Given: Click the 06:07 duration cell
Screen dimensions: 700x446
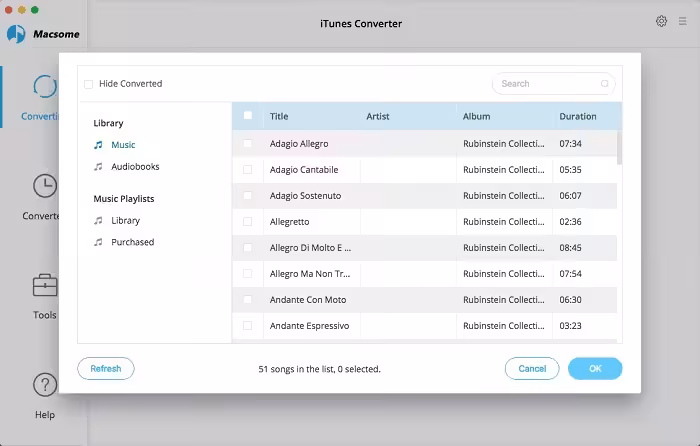Looking at the screenshot, I should tap(571, 196).
